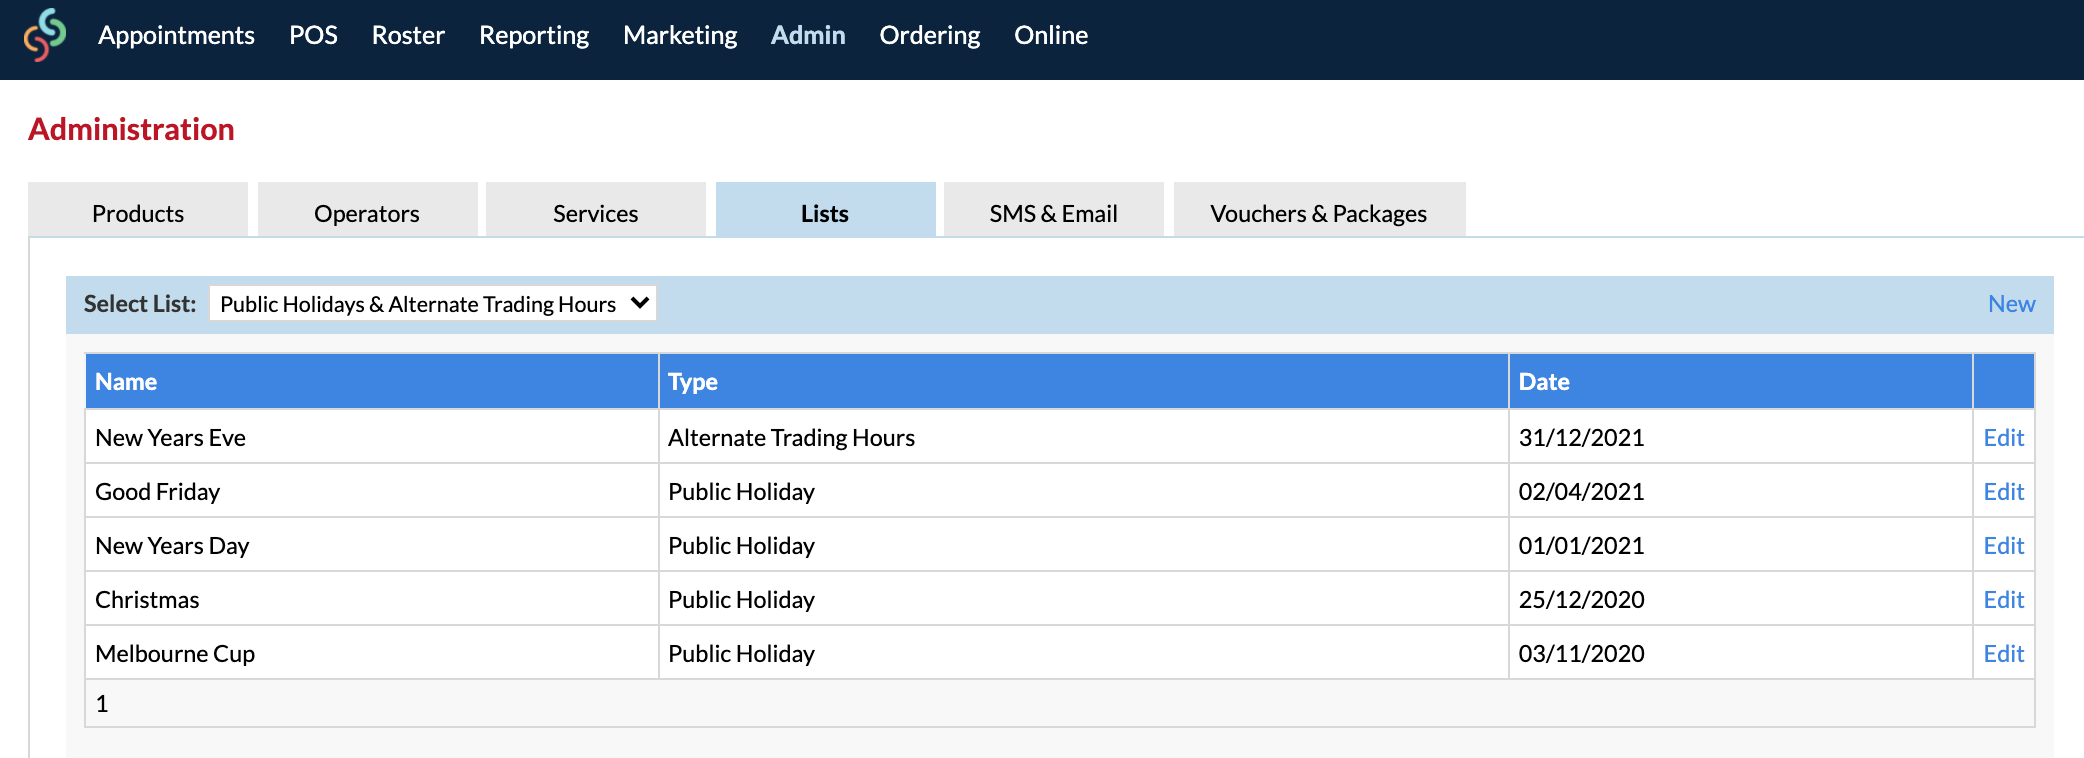Switch to the Products tab

(x=138, y=210)
